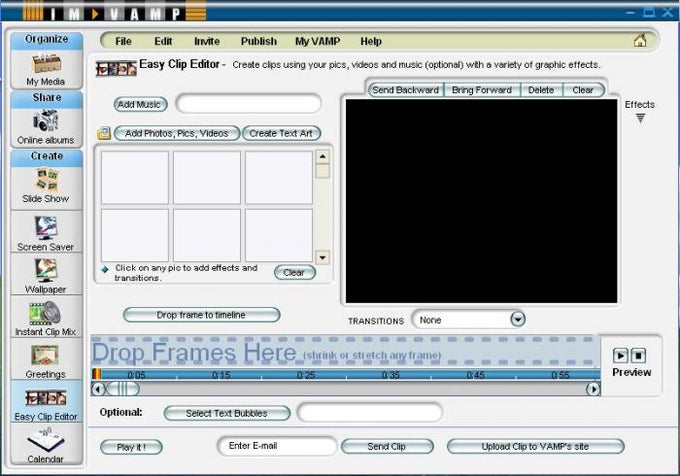The image size is (680, 476).
Task: Click the Organize section header
Action: tap(46, 39)
